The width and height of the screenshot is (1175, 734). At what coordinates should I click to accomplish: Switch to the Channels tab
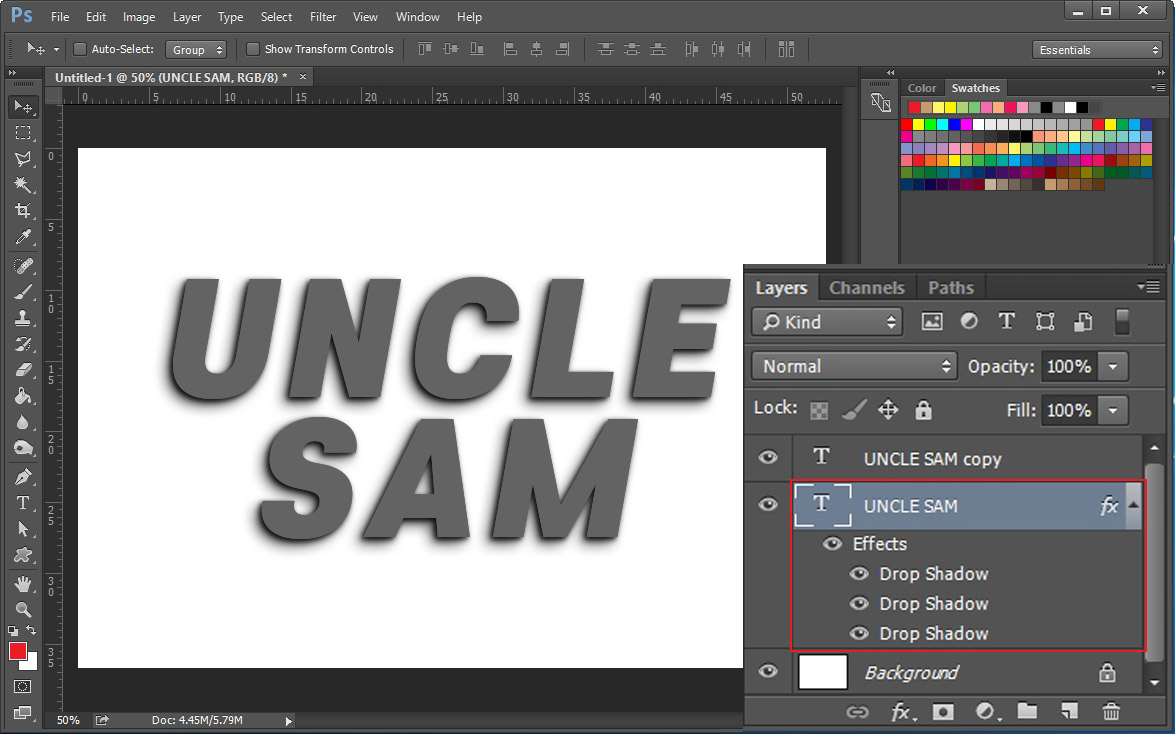tap(866, 288)
